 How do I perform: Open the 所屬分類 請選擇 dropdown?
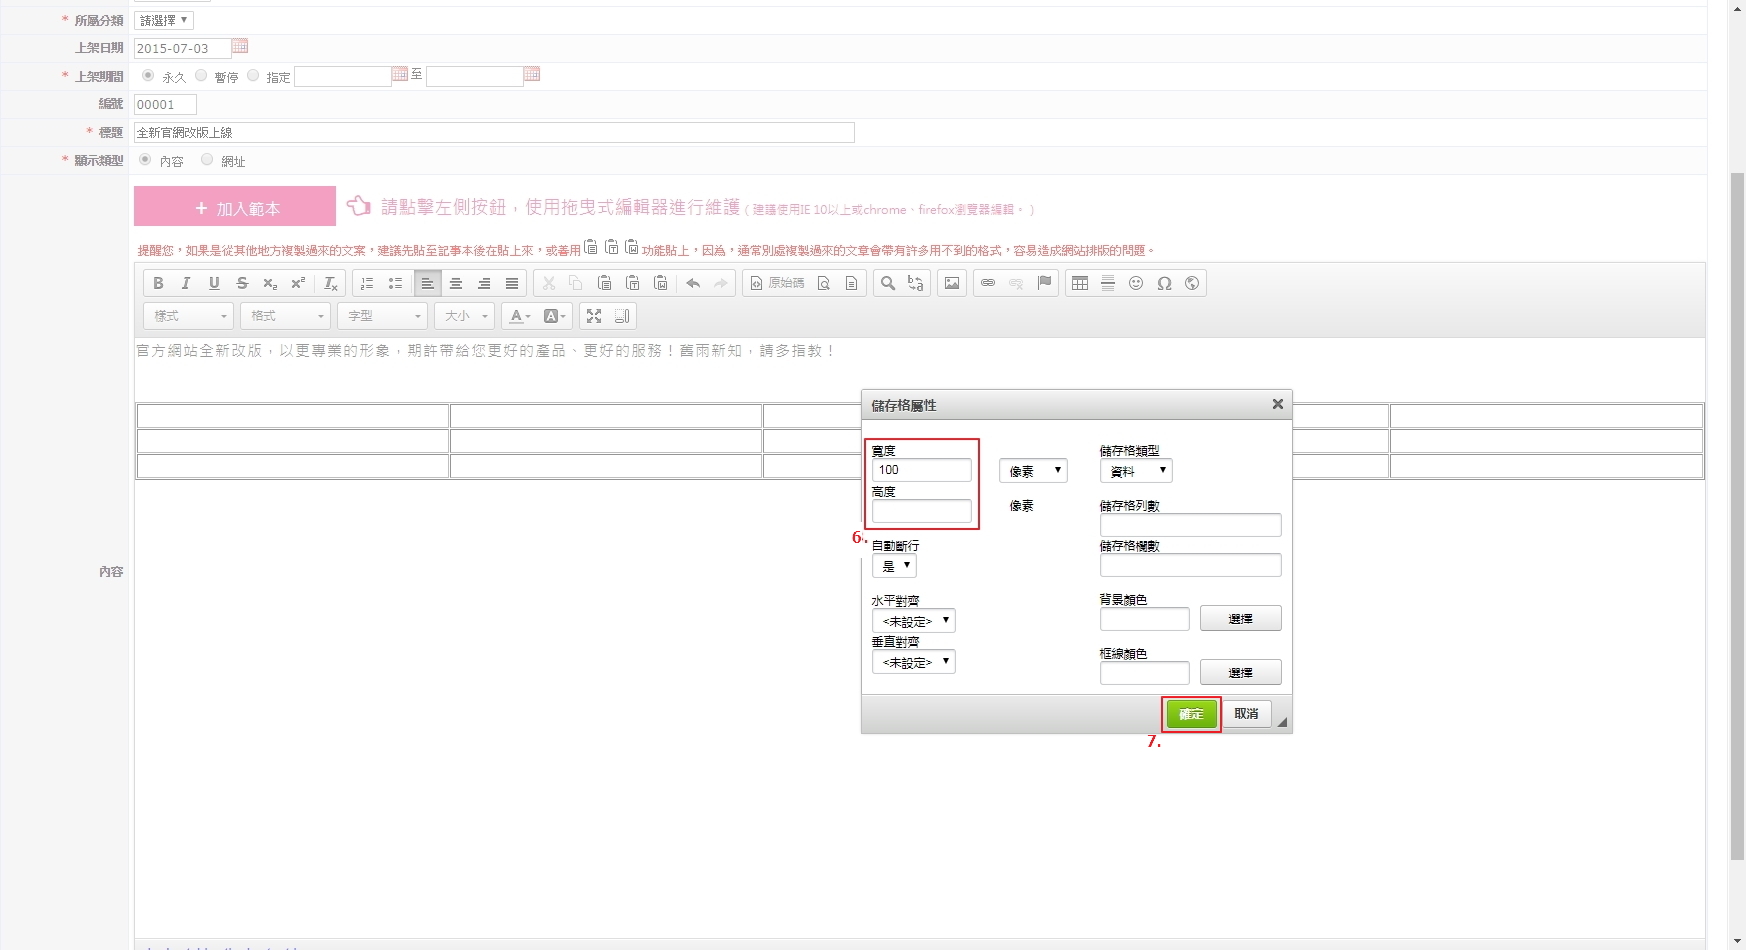(163, 20)
